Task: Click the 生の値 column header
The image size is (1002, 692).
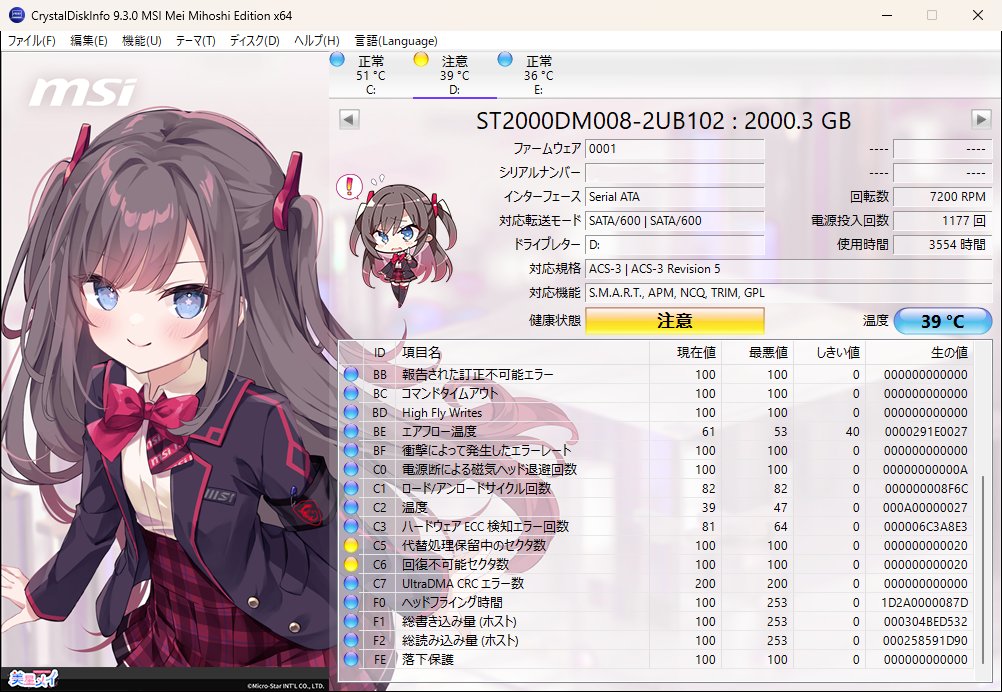Action: point(919,353)
